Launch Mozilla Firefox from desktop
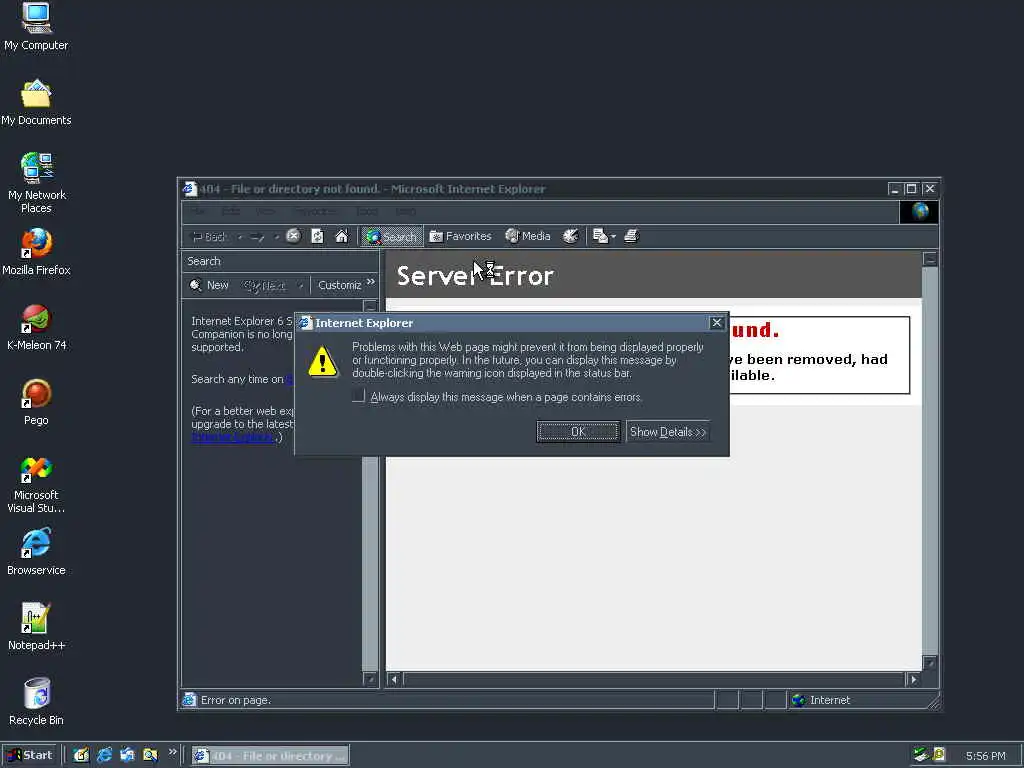Viewport: 1024px width, 768px height. pyautogui.click(x=36, y=252)
